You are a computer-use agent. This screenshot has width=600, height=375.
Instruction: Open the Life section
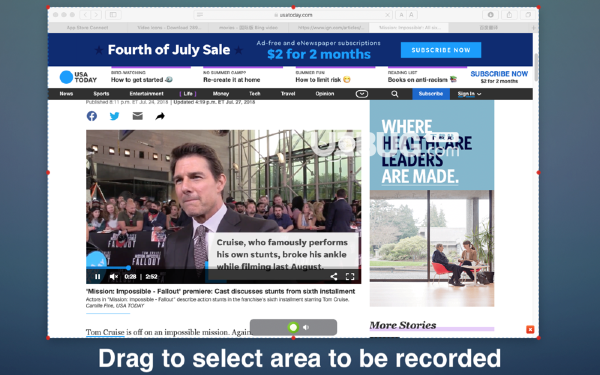pyautogui.click(x=188, y=94)
